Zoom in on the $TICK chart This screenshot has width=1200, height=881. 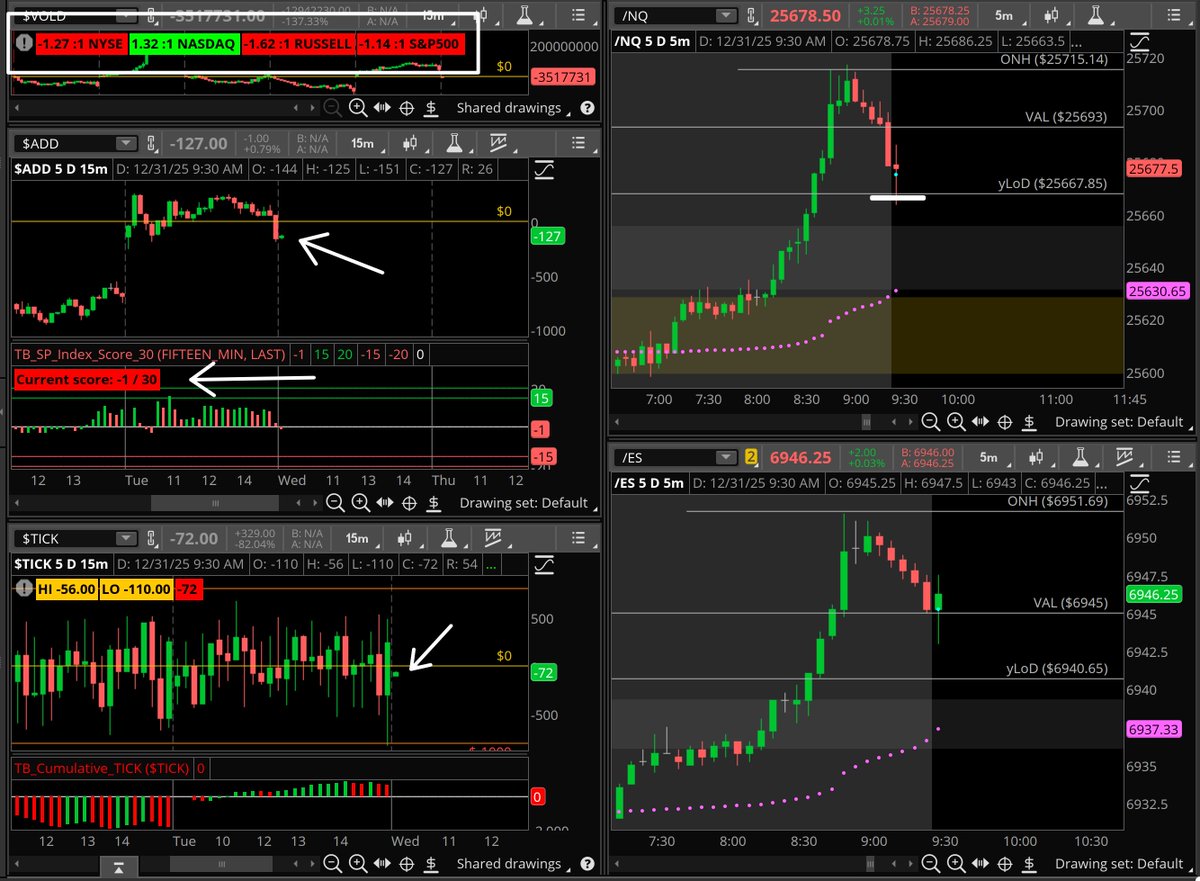pyautogui.click(x=357, y=863)
